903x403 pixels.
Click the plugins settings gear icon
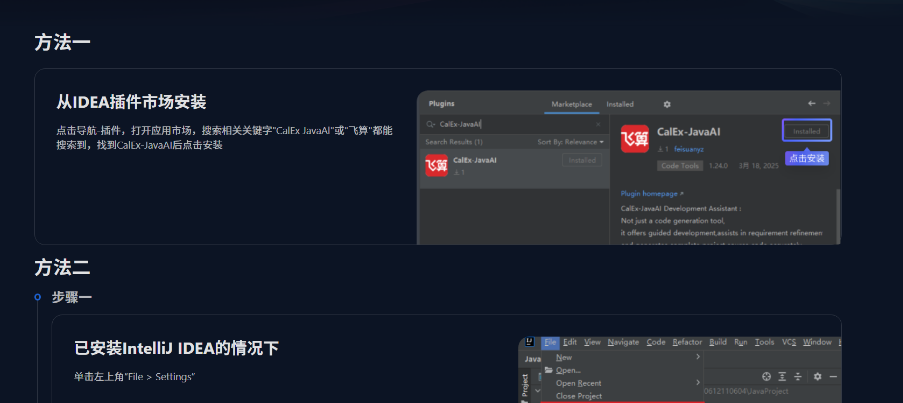coord(667,104)
